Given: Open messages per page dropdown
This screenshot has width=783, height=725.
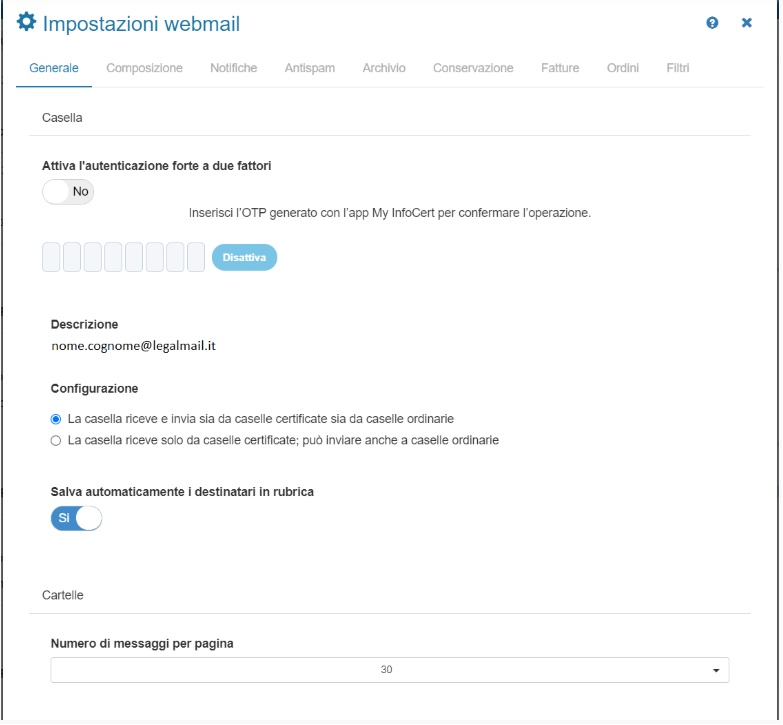Looking at the screenshot, I should point(389,670).
